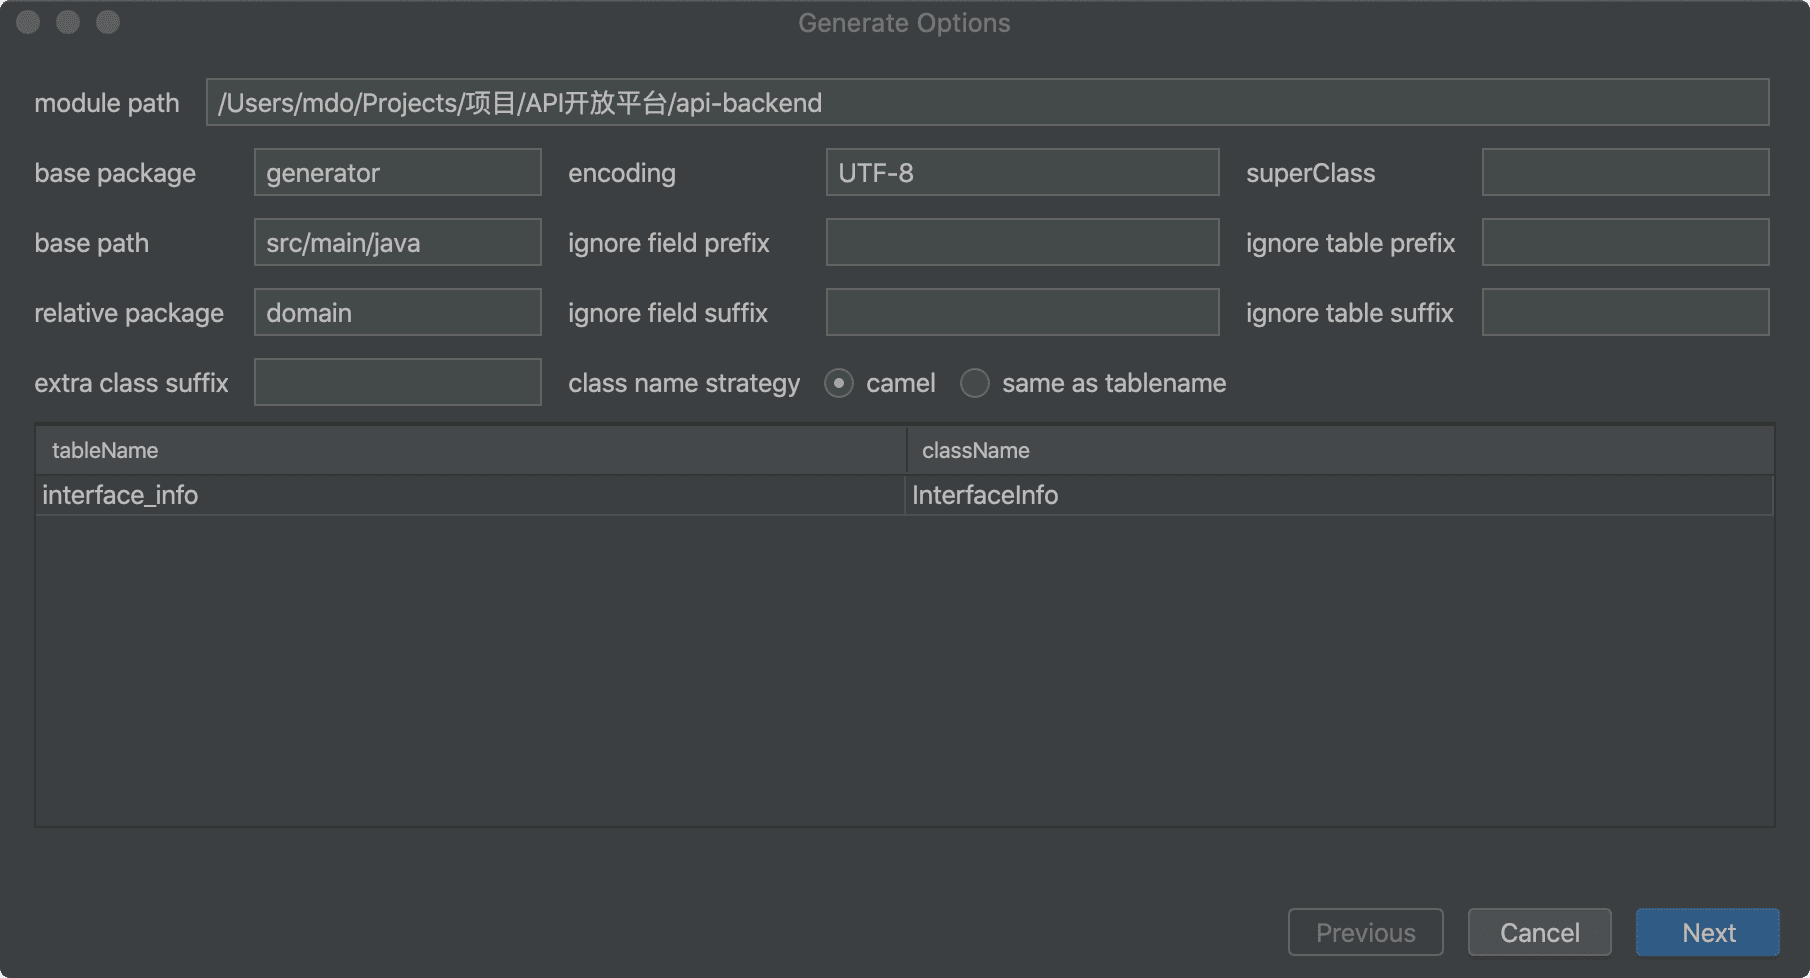Click the Next button
Screen dimensions: 1810x978
coord(1707,932)
